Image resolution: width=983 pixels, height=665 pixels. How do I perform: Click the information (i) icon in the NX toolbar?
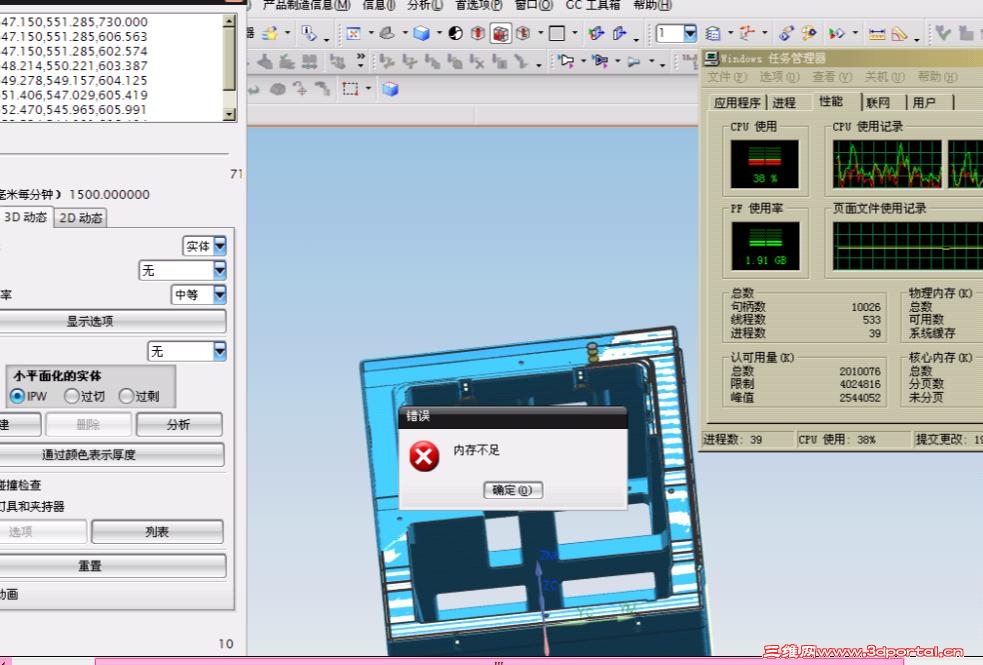click(308, 33)
